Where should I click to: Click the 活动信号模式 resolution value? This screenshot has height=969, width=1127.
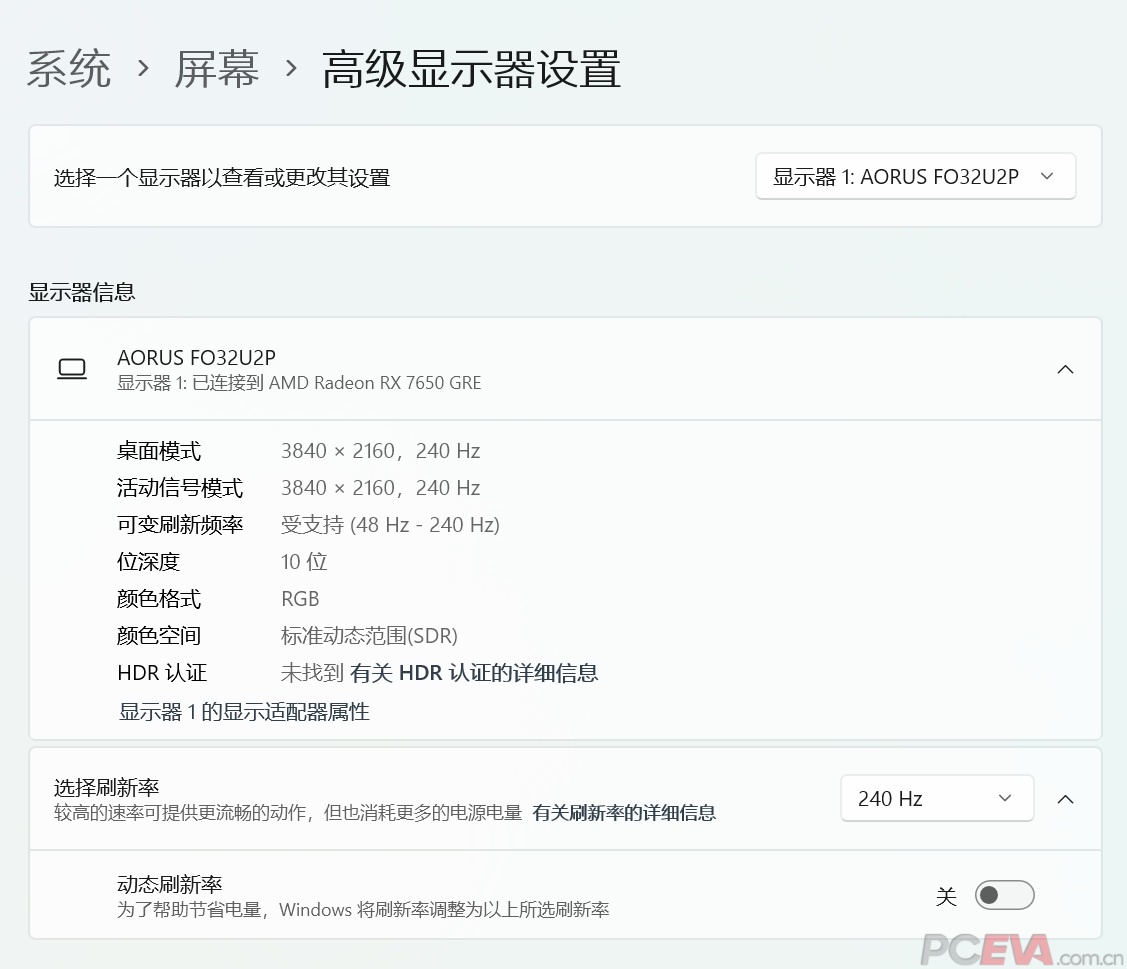click(x=380, y=488)
